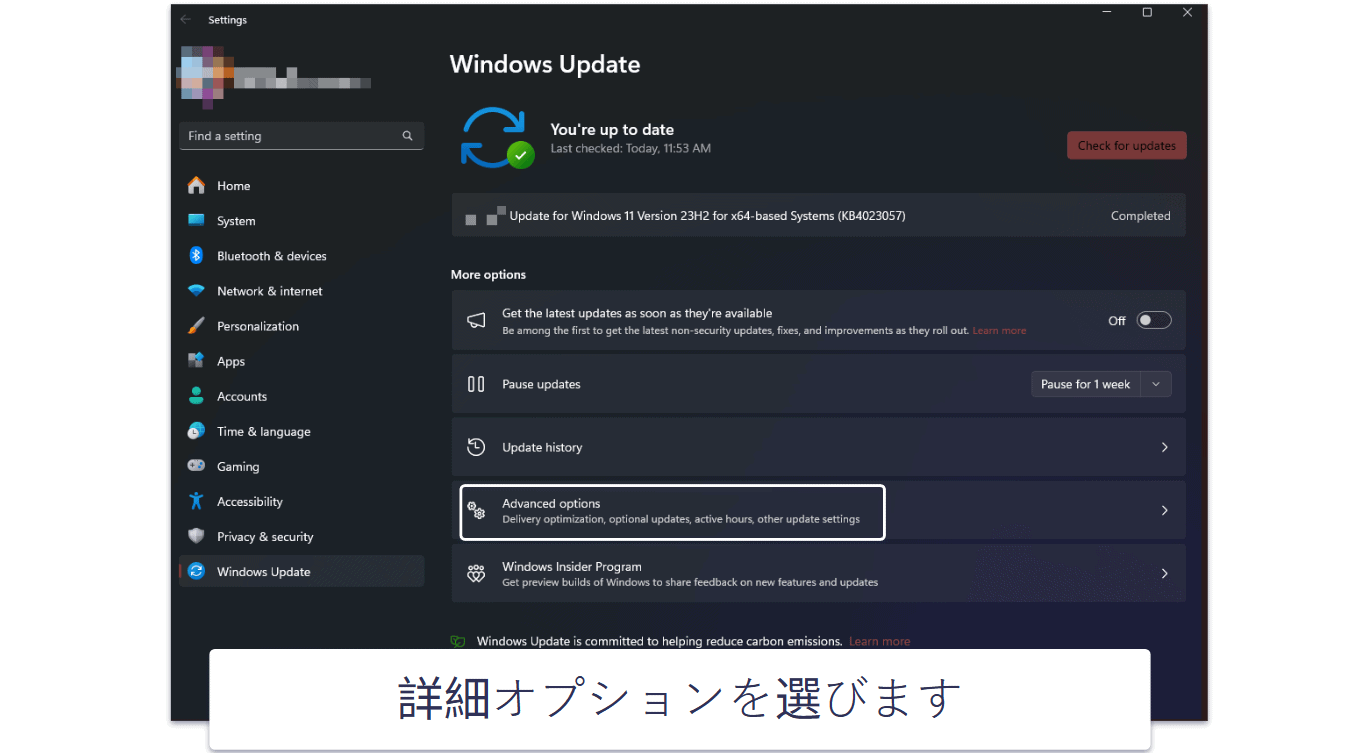Open Update history row
Screen dimensions: 1358x753
click(x=818, y=447)
